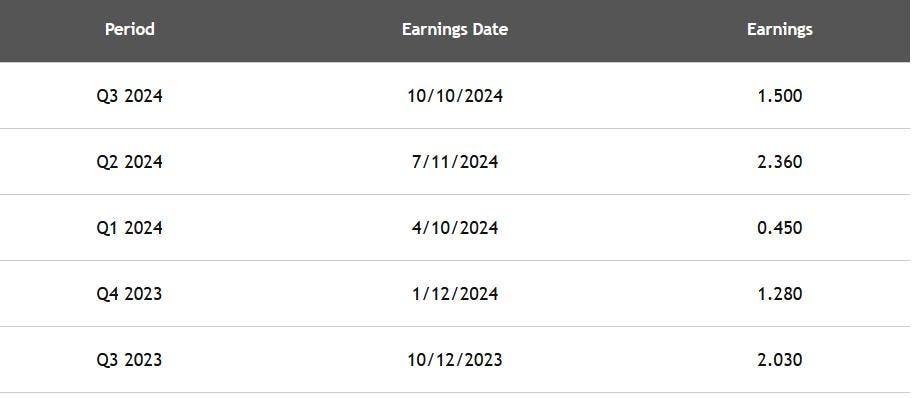
Task: Select the Q4 2023 period cell
Action: pyautogui.click(x=130, y=294)
